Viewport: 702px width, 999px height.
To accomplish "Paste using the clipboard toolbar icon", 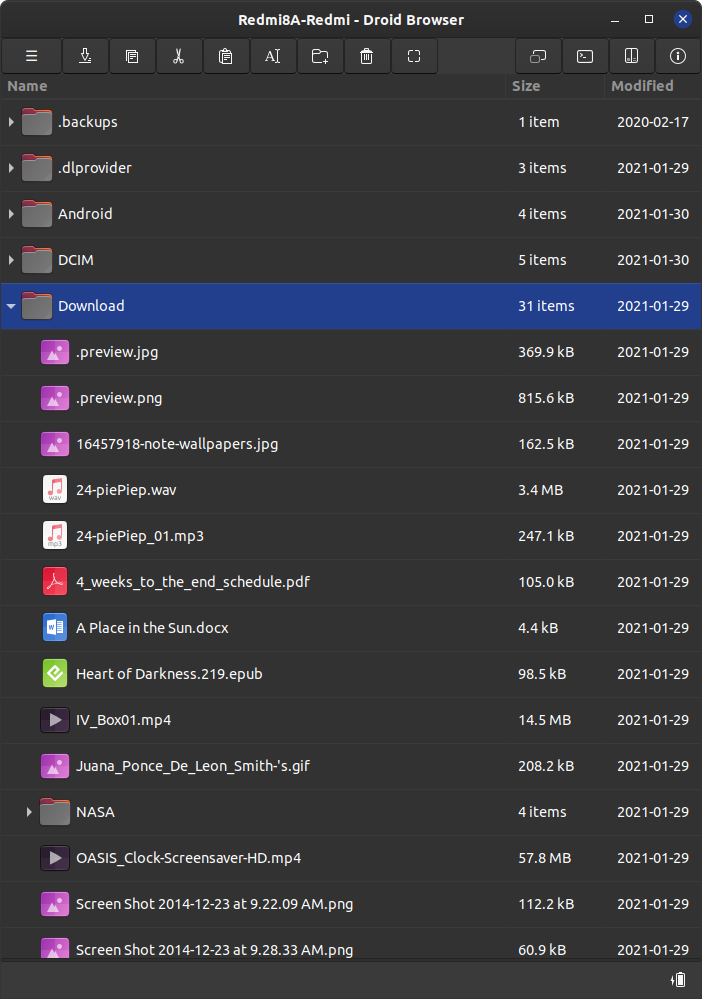I will click(226, 56).
